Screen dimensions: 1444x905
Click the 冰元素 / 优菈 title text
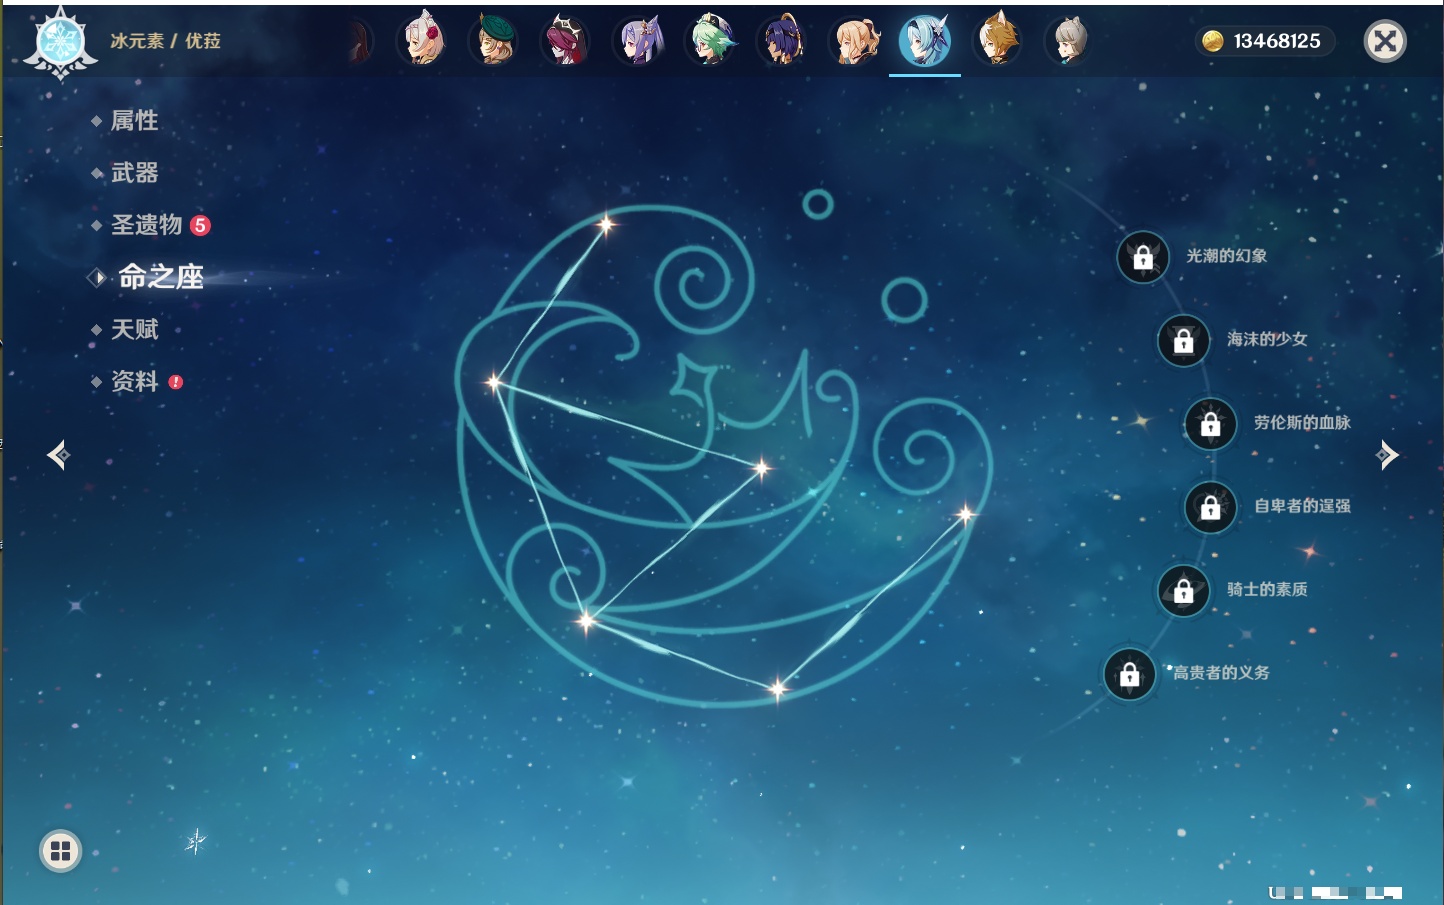click(x=165, y=41)
